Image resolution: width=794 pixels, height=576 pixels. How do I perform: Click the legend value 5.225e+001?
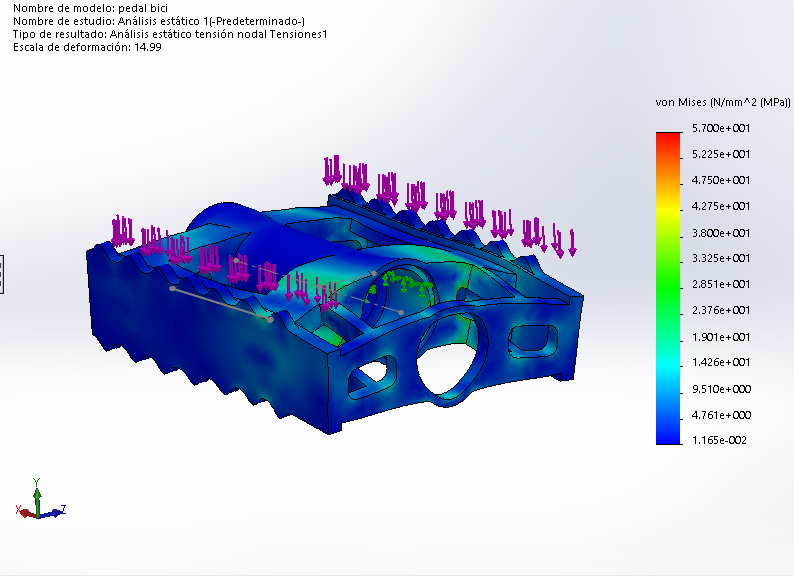721,154
